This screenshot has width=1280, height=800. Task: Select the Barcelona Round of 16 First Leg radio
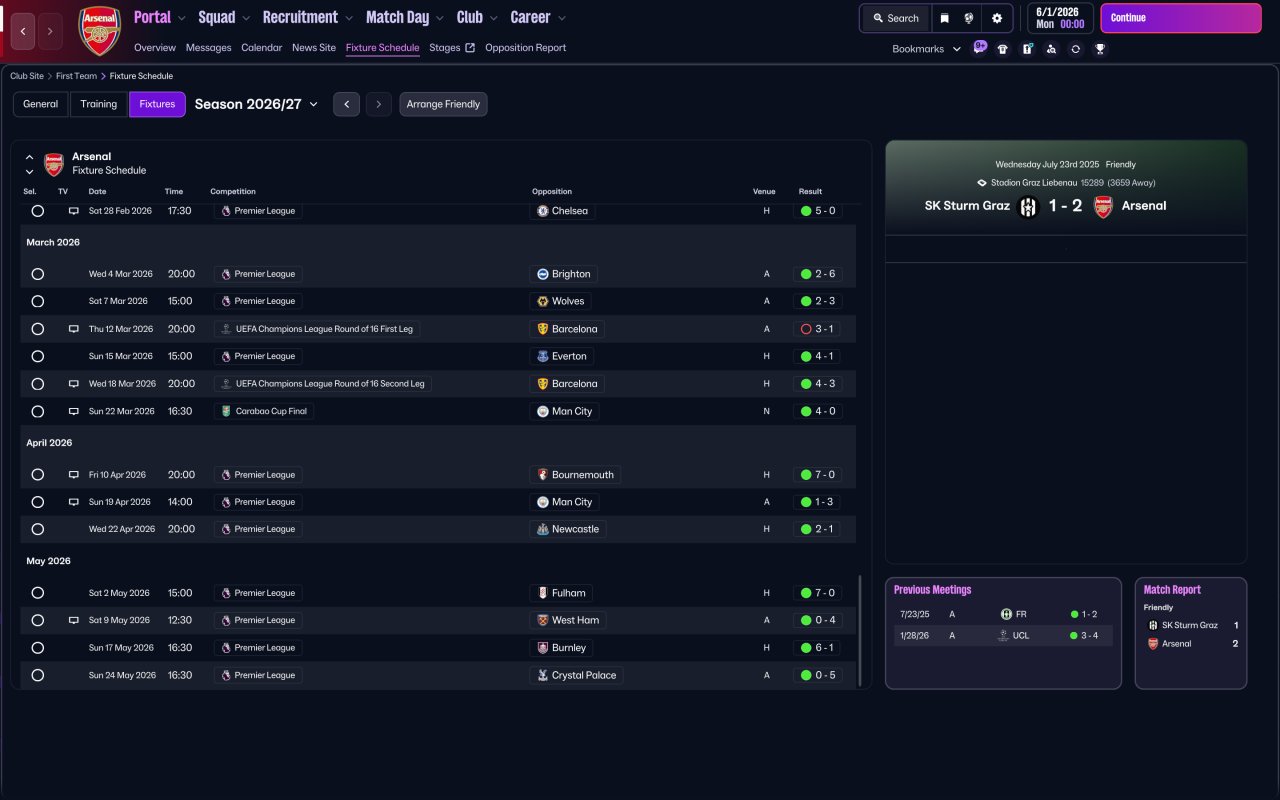pos(38,329)
